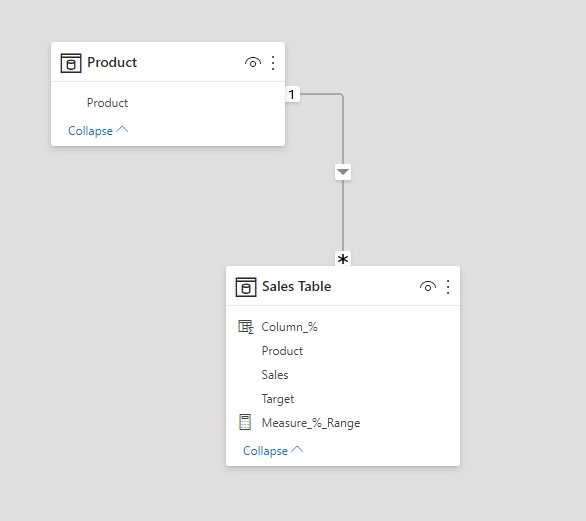Click the calculated column icon beside Column_%

coord(246,327)
